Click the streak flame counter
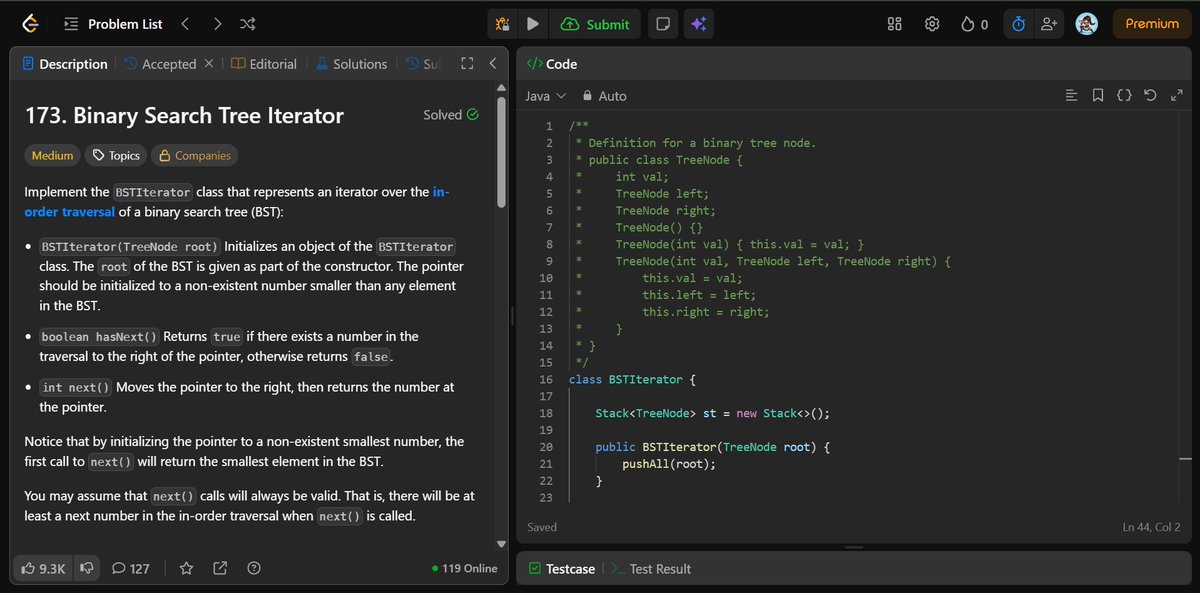The image size is (1200, 593). point(974,24)
